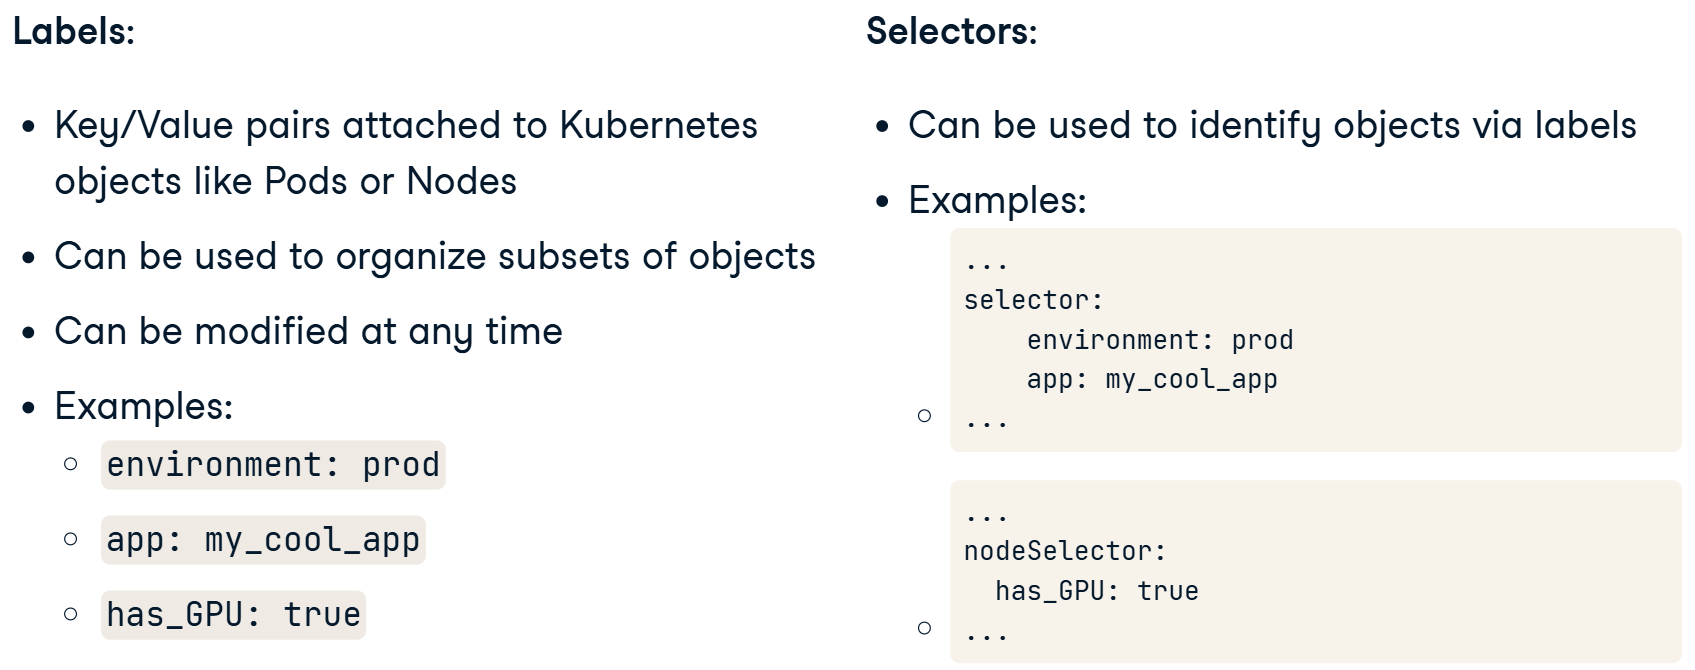
Task: Click 'has_GPU: true' in nodeSelector block
Action: pos(1097,591)
